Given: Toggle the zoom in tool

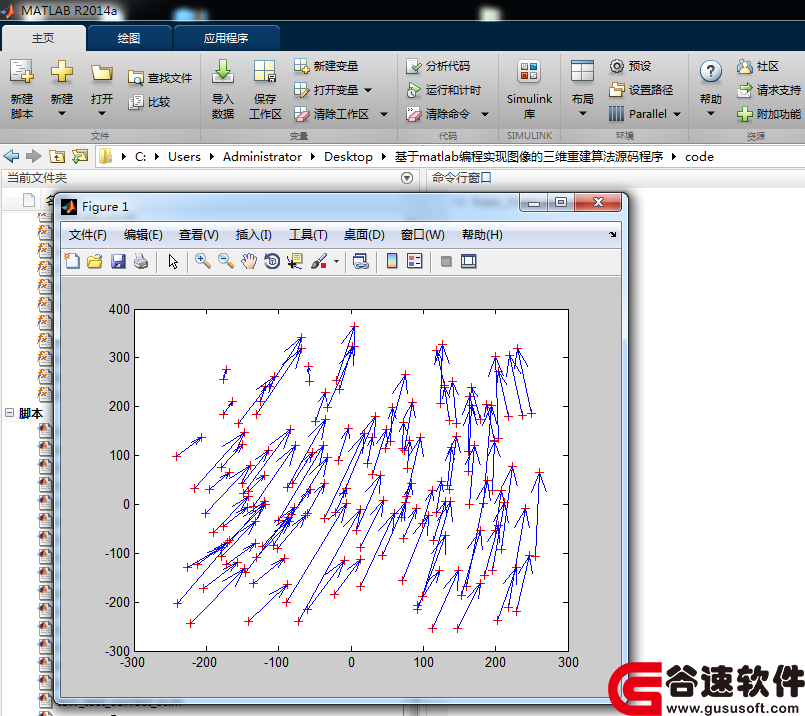Looking at the screenshot, I should point(203,261).
